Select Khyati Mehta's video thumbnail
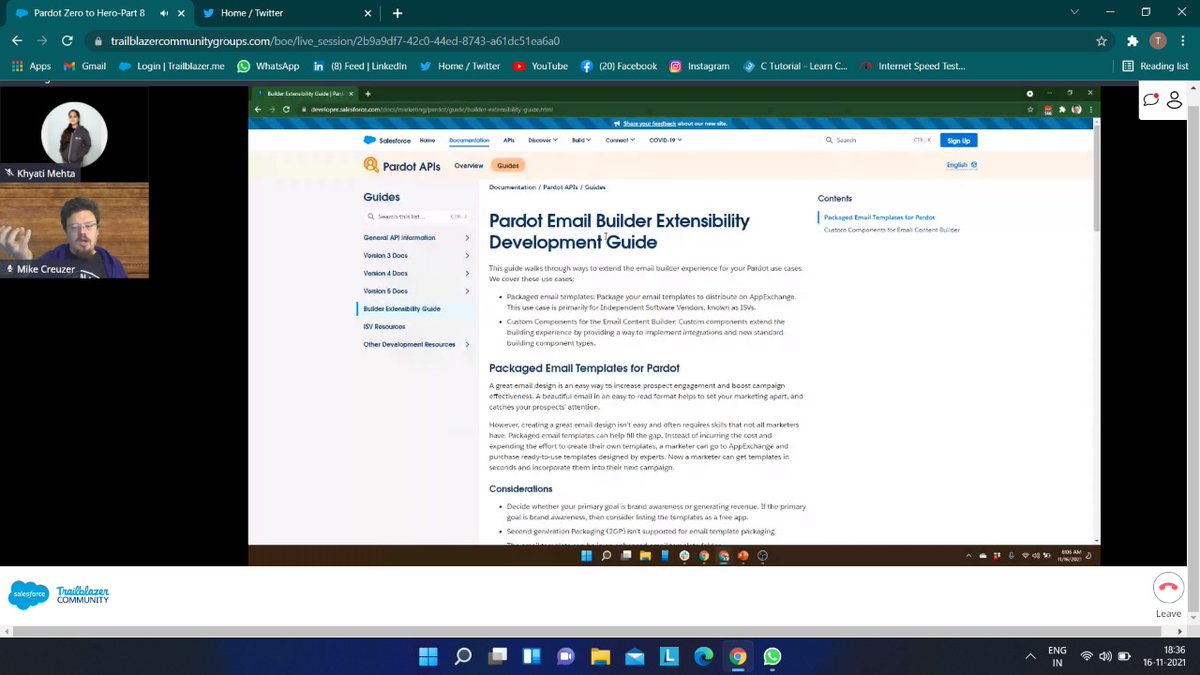This screenshot has height=675, width=1200. [x=74, y=133]
